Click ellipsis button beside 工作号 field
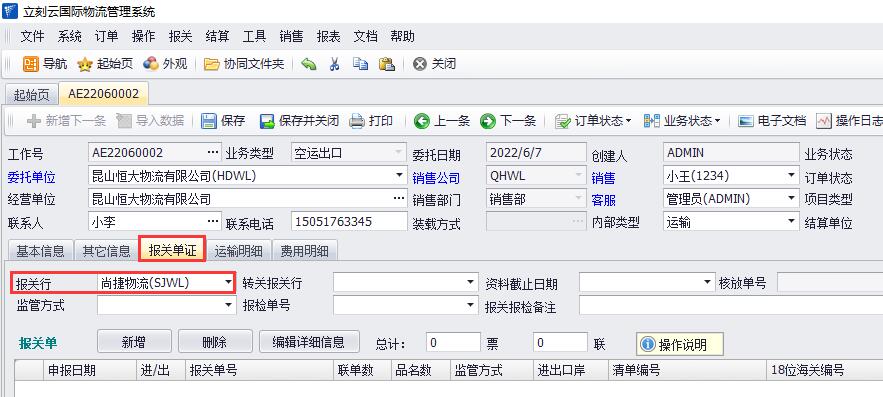 pyautogui.click(x=213, y=152)
